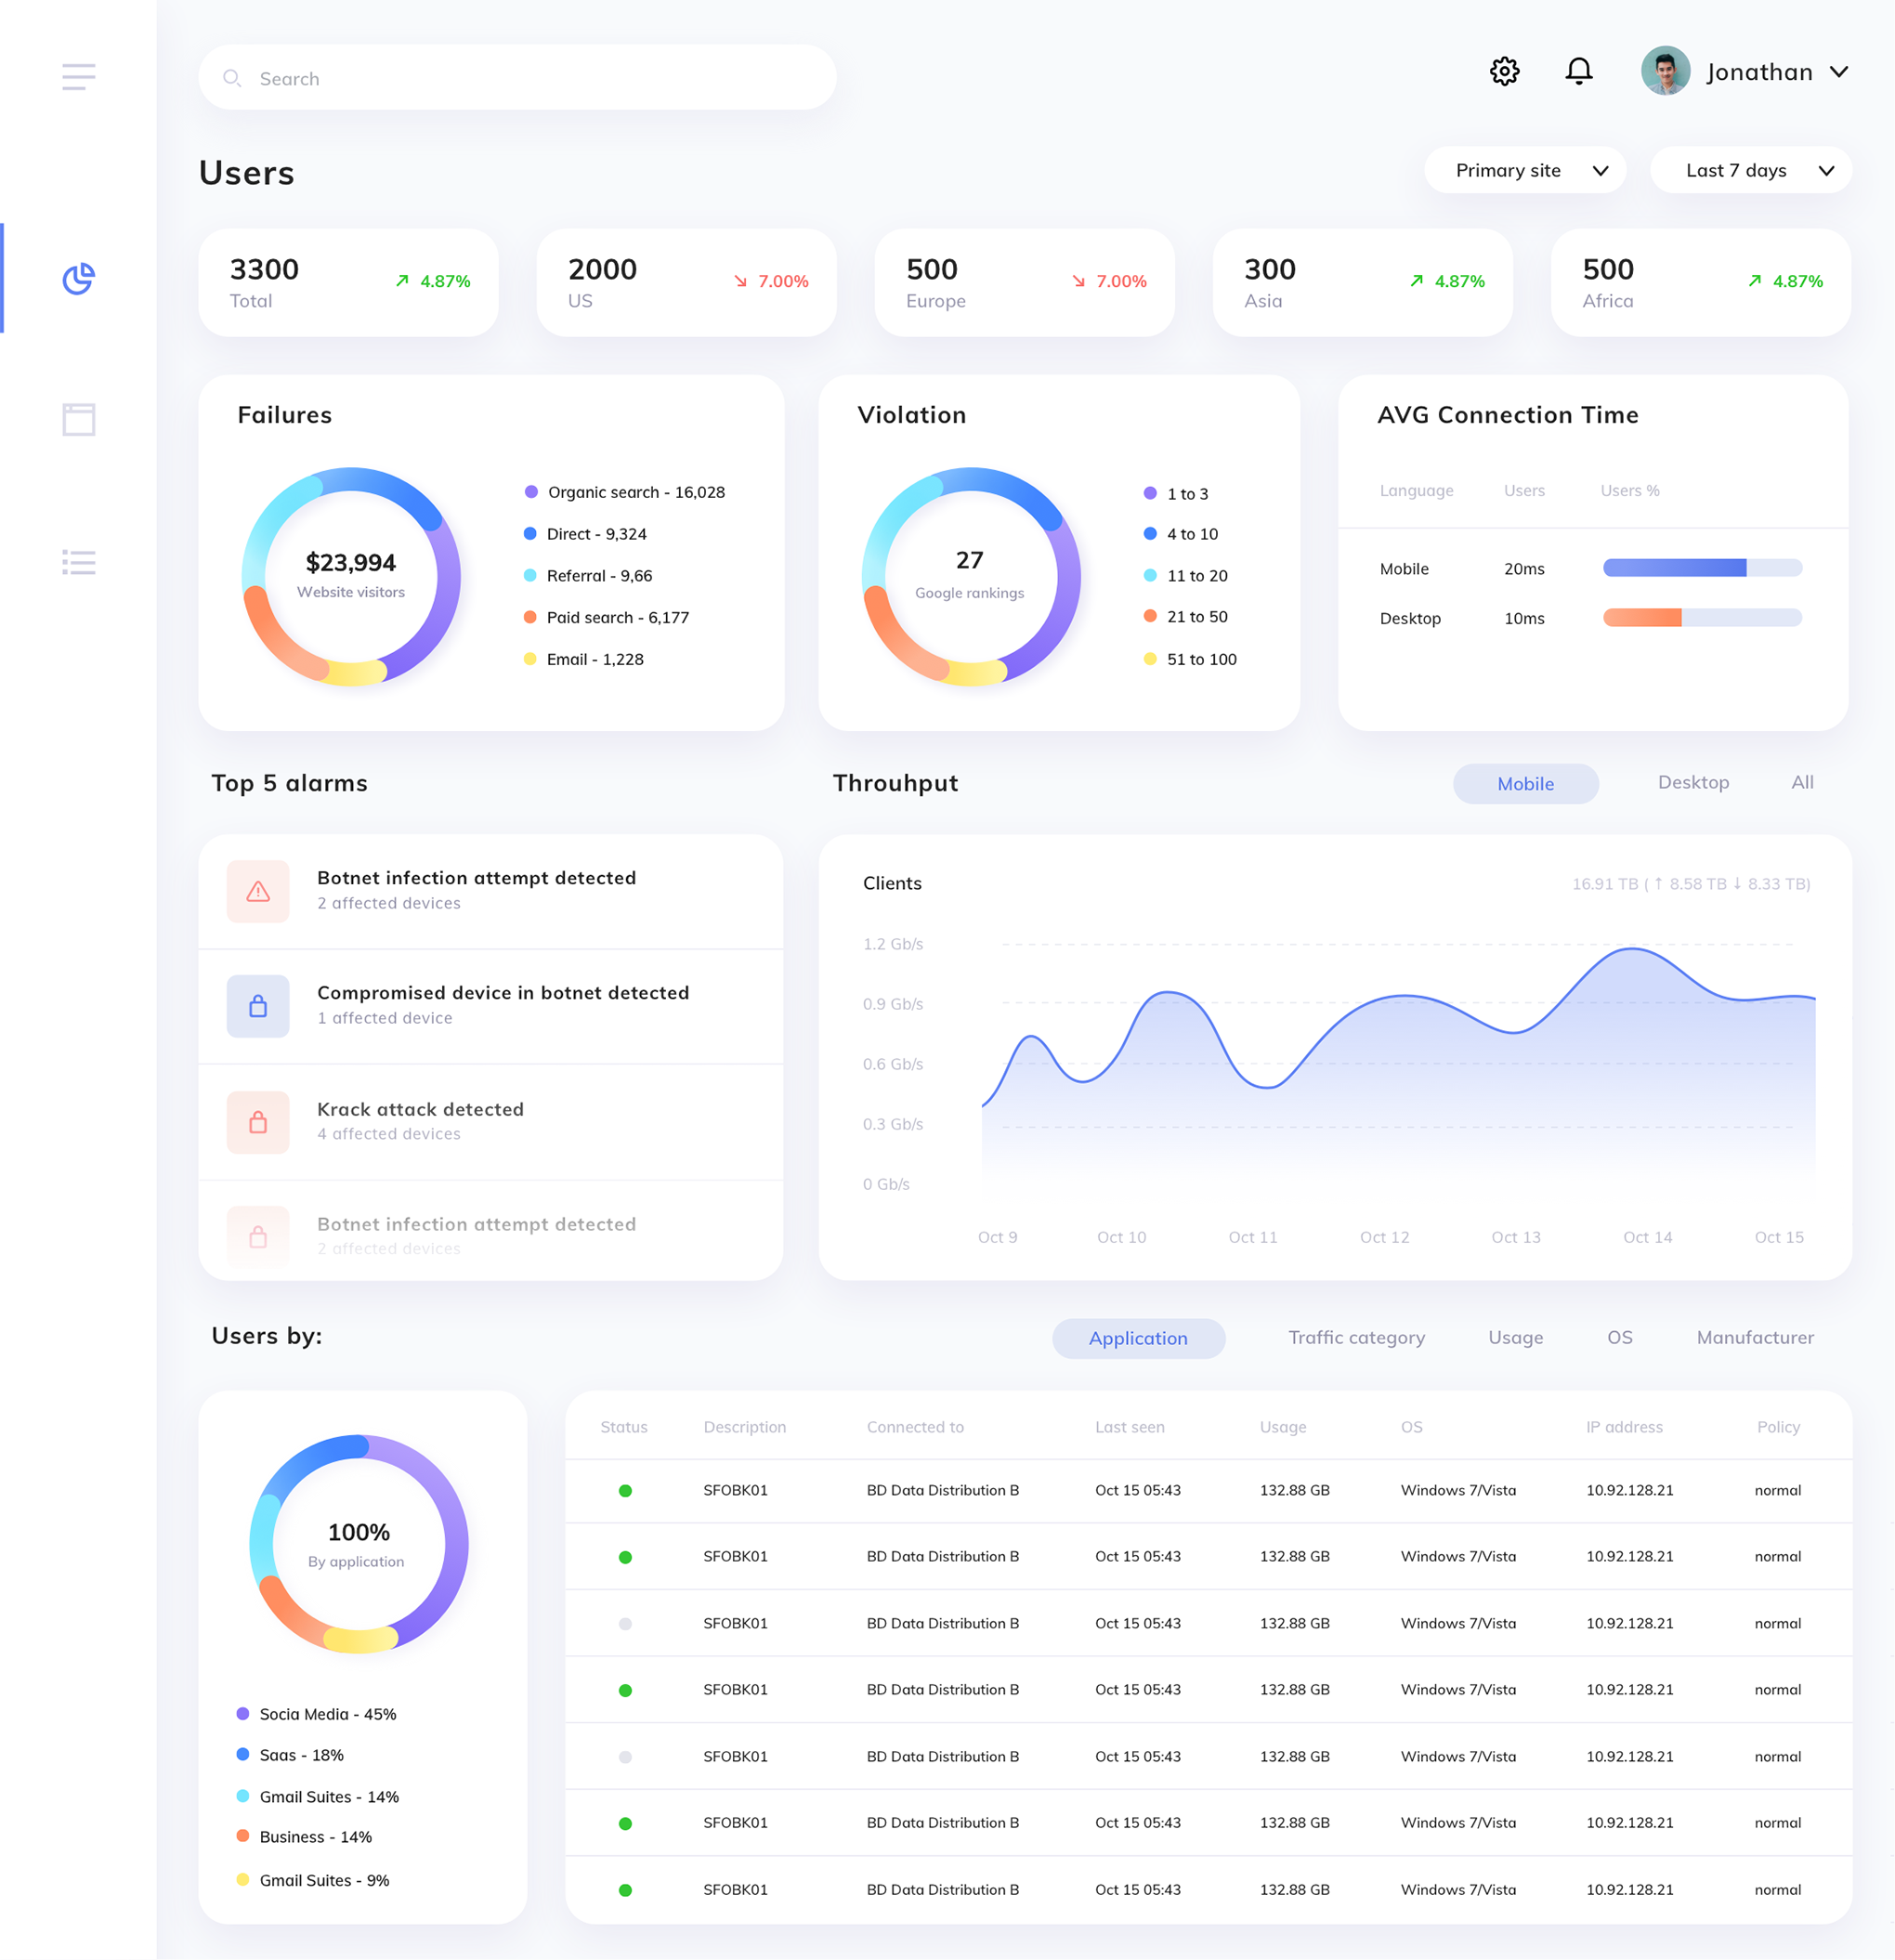1895x1960 pixels.
Task: Open notifications bell
Action: [x=1578, y=72]
